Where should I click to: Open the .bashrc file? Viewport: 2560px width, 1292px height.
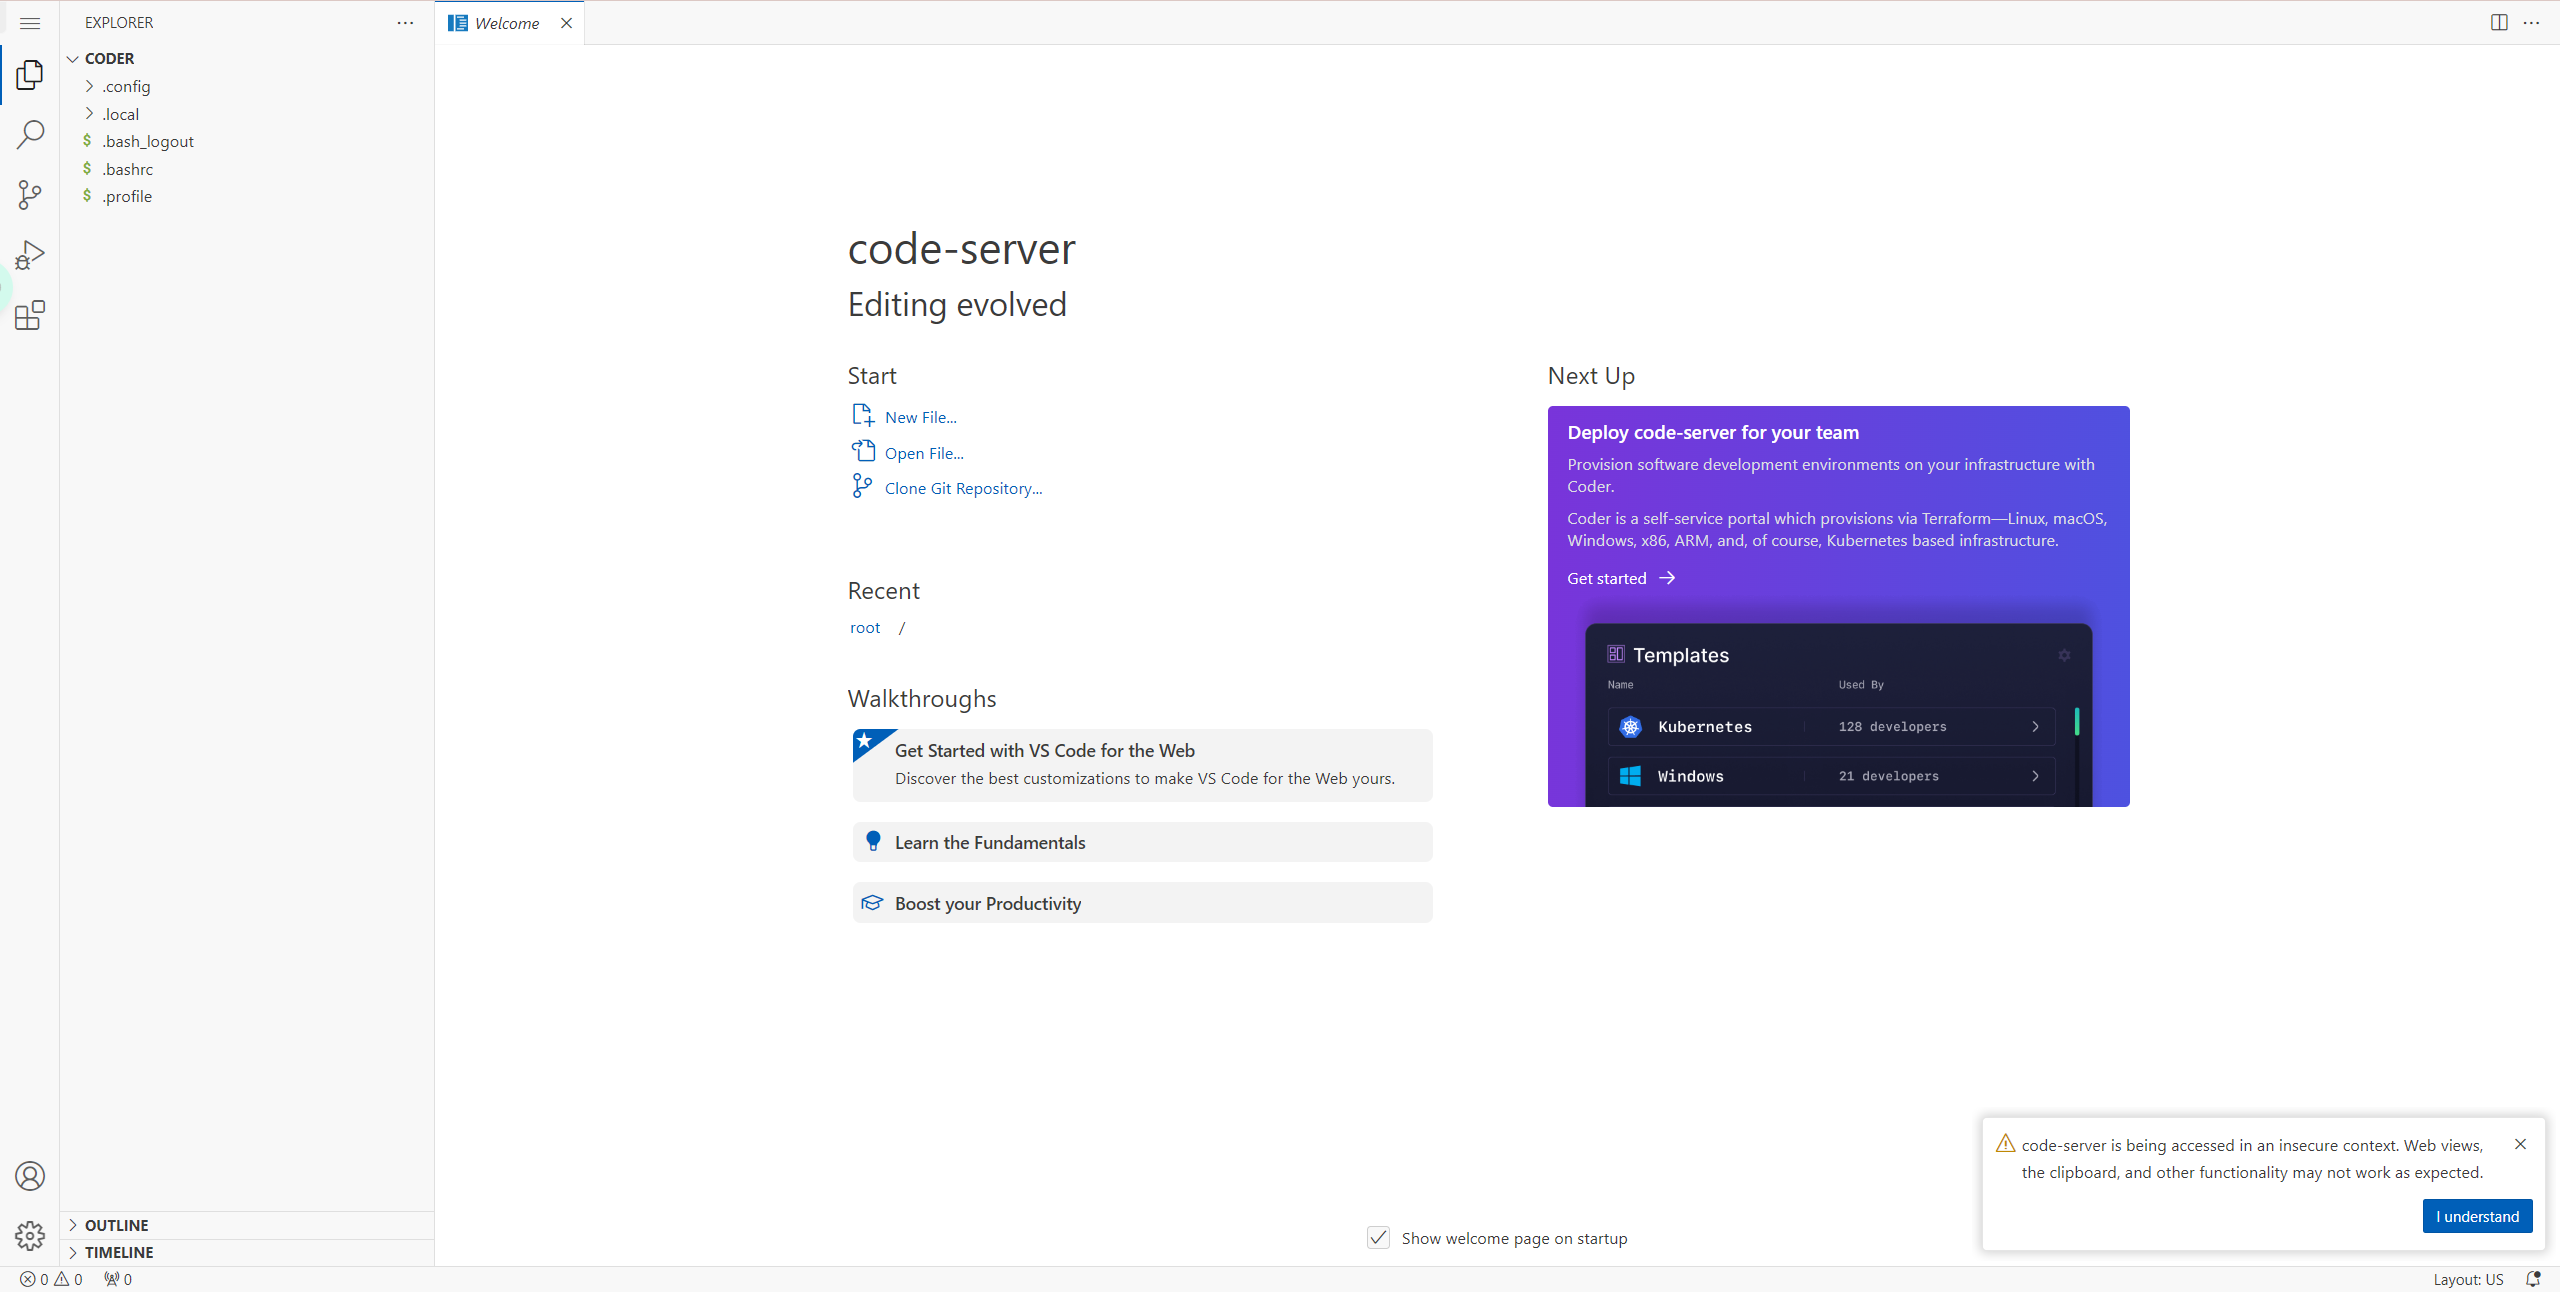pos(127,169)
